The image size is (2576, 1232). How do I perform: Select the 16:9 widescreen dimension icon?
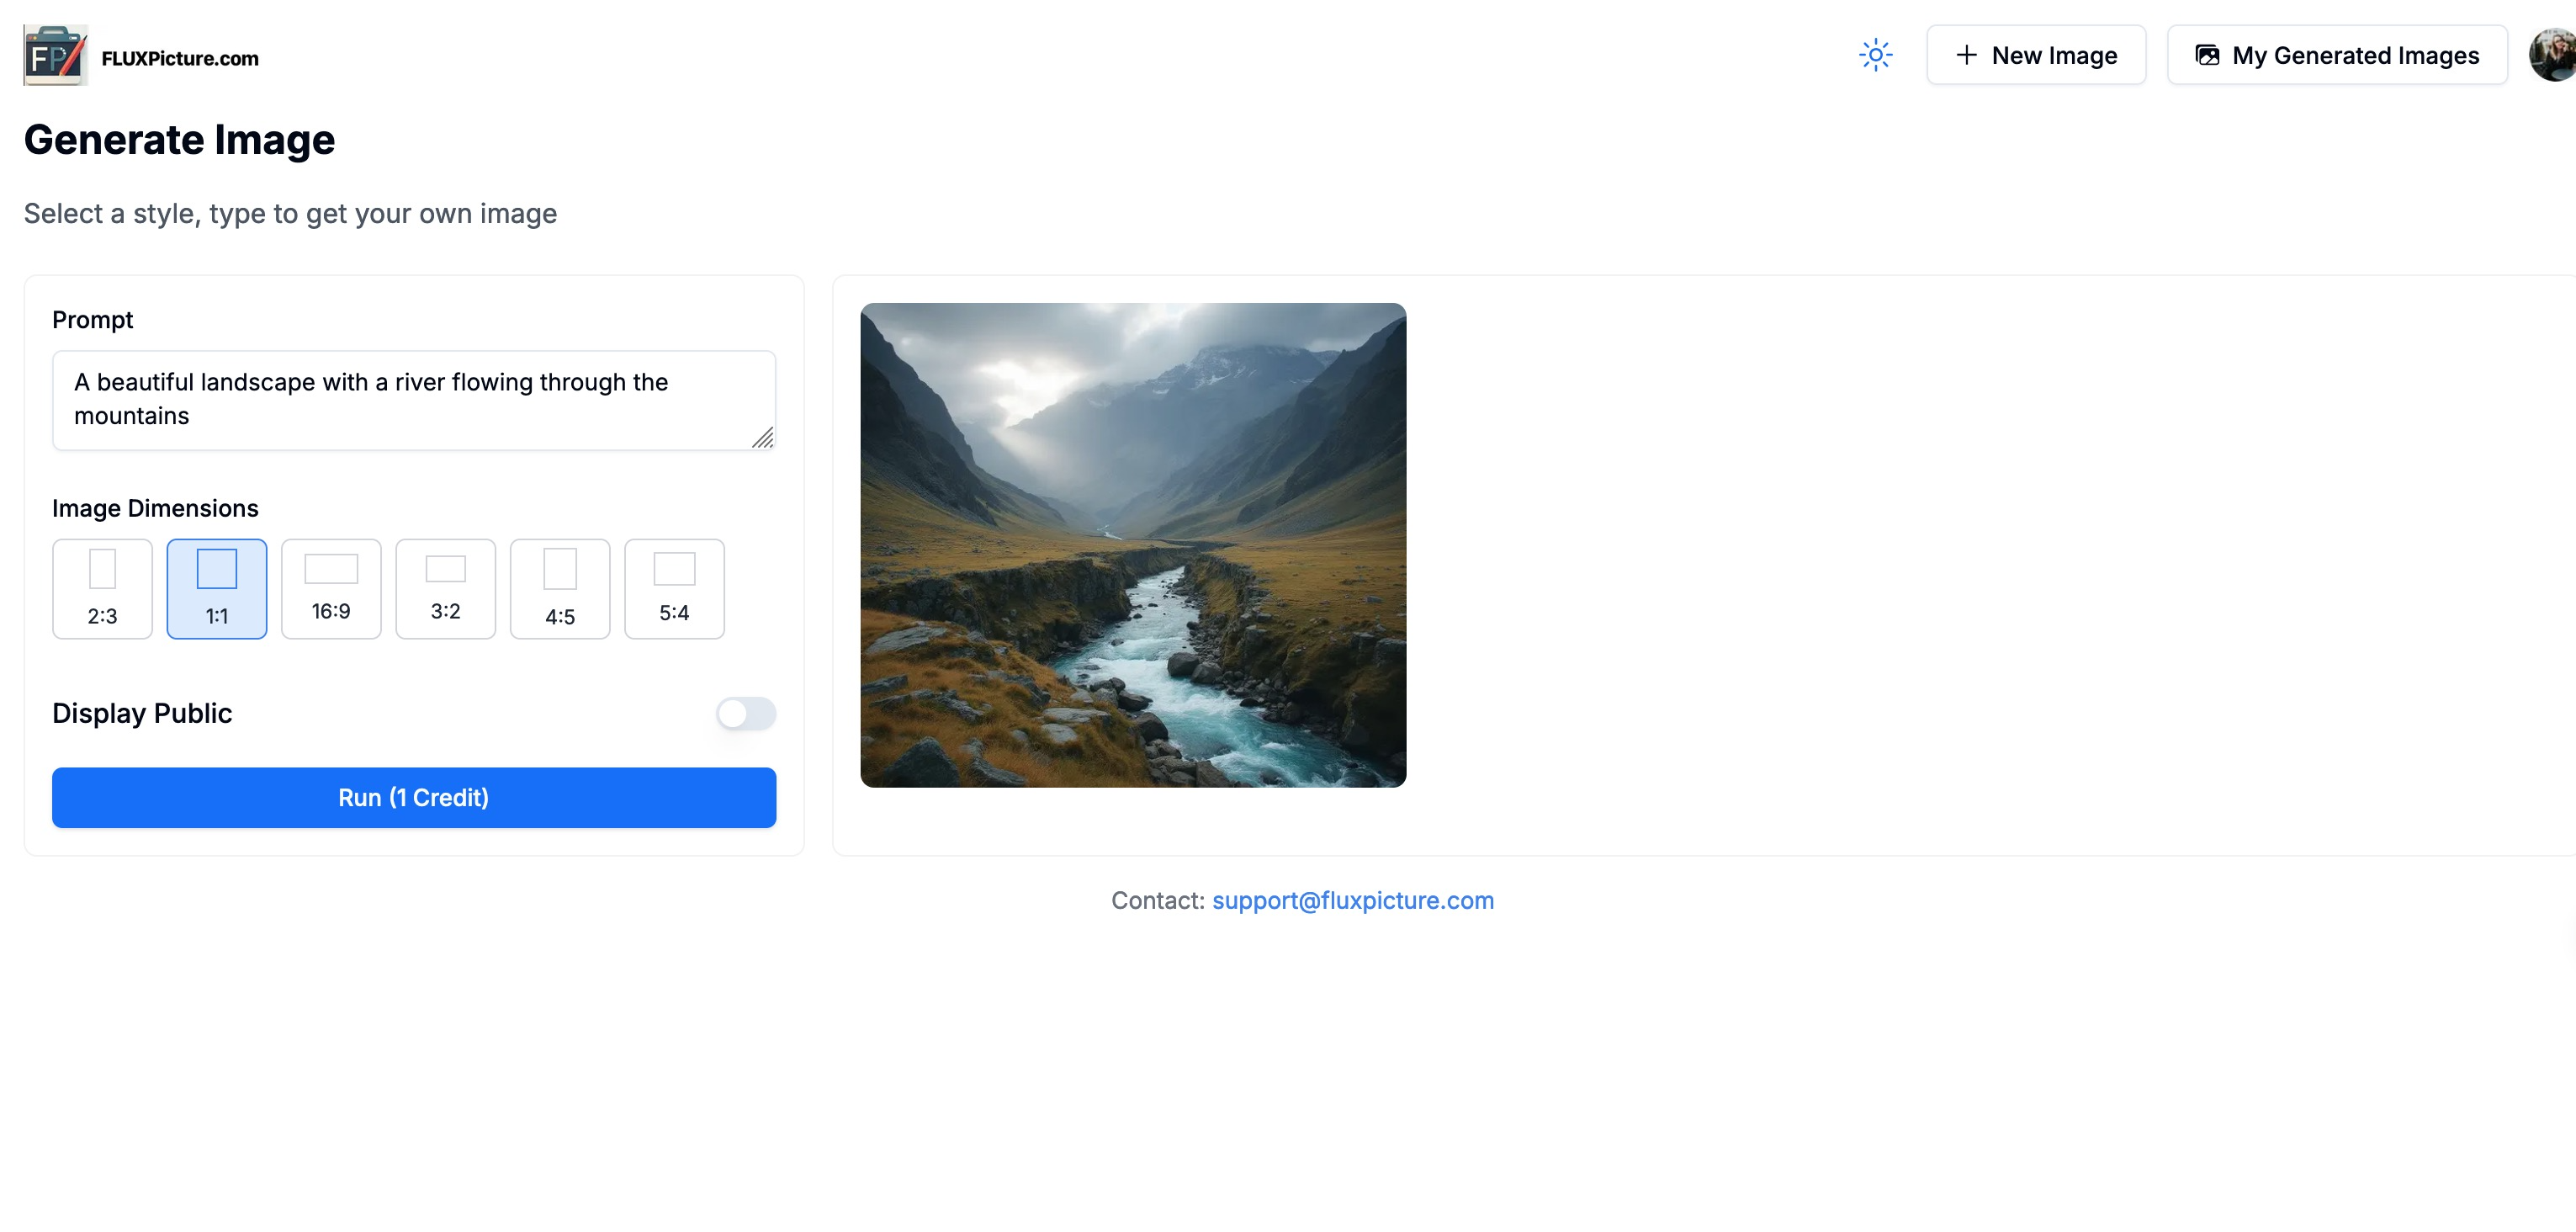[x=331, y=568]
